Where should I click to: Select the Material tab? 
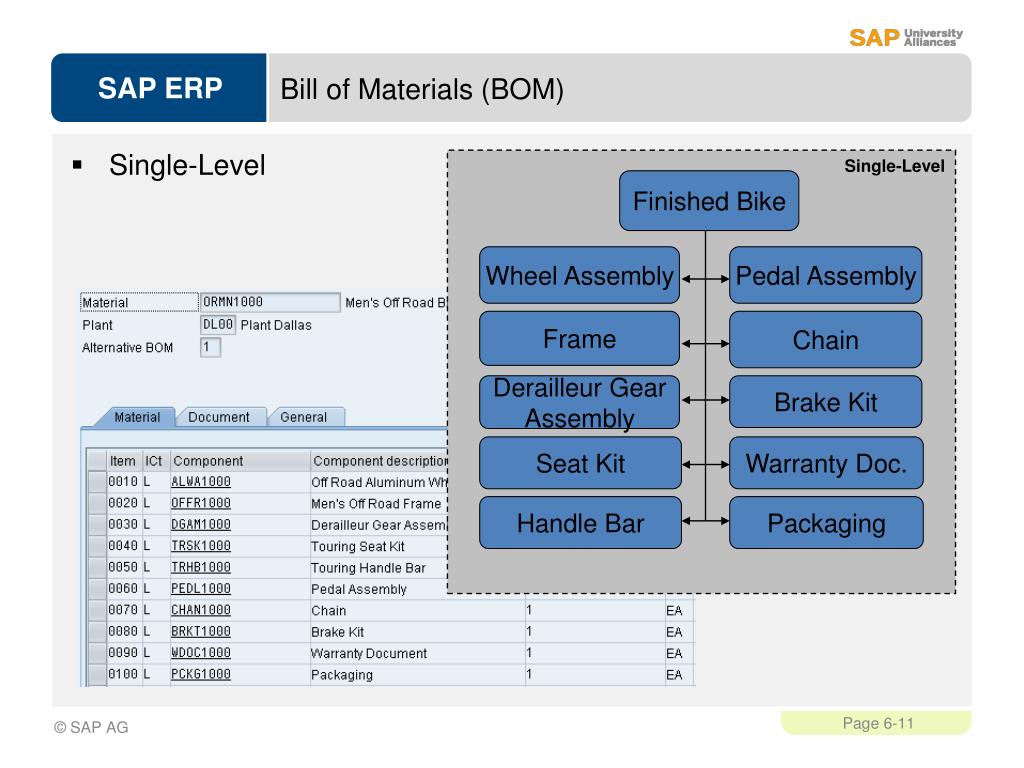[x=136, y=417]
